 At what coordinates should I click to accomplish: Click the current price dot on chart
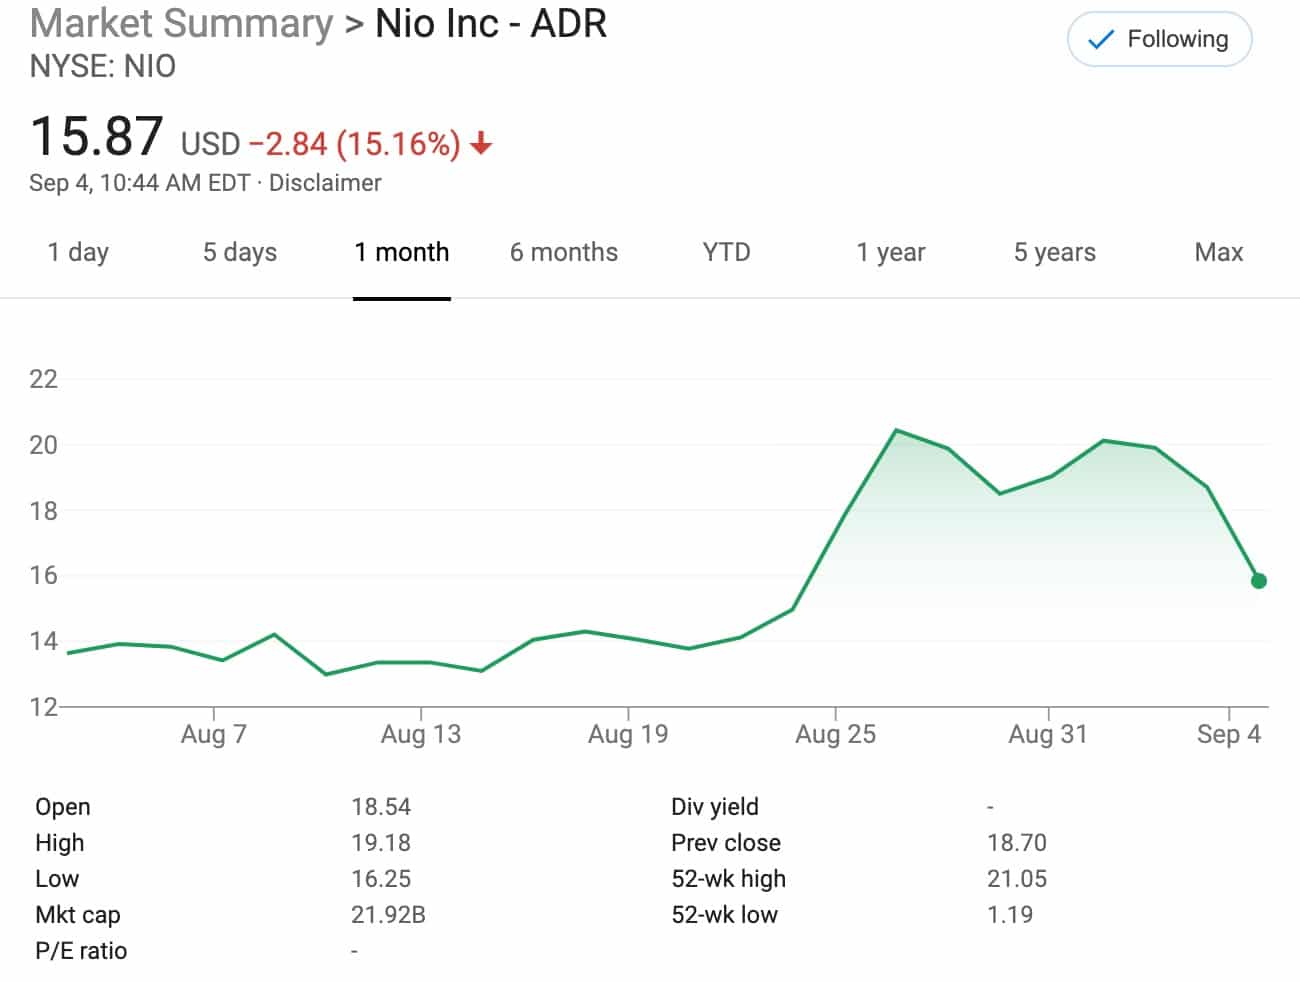1259,581
